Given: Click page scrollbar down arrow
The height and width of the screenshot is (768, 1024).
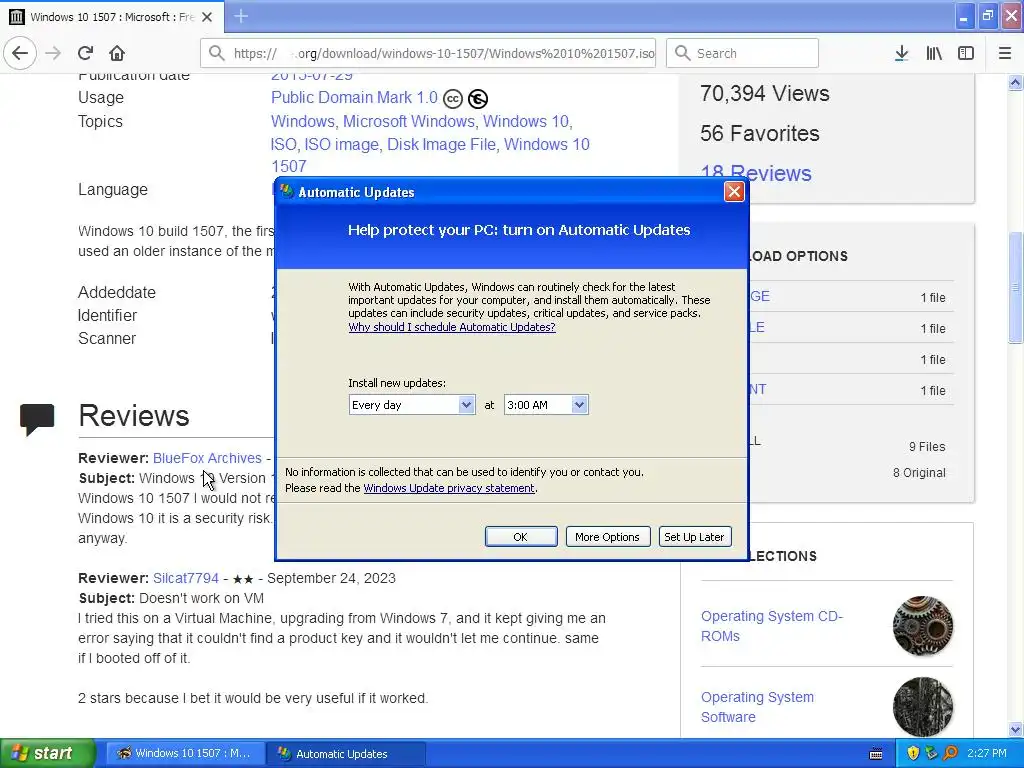Looking at the screenshot, I should click(1016, 729).
